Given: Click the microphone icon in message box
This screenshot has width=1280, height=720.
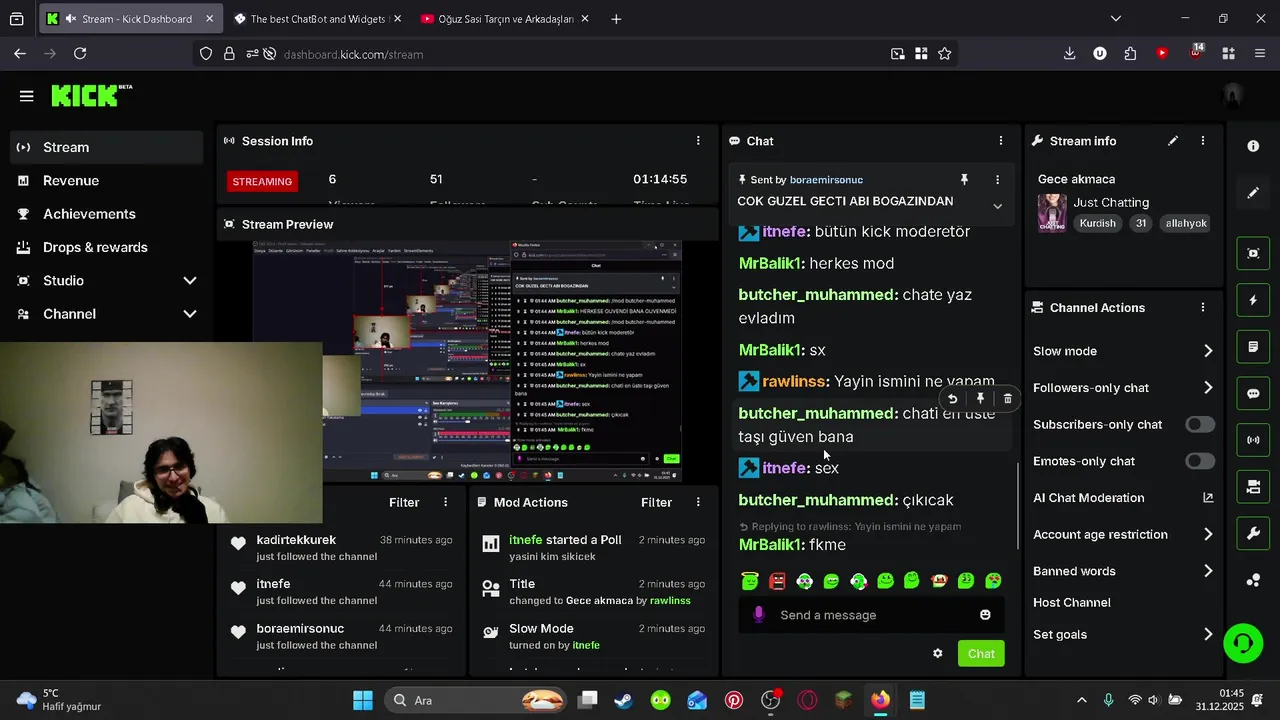Looking at the screenshot, I should point(758,615).
